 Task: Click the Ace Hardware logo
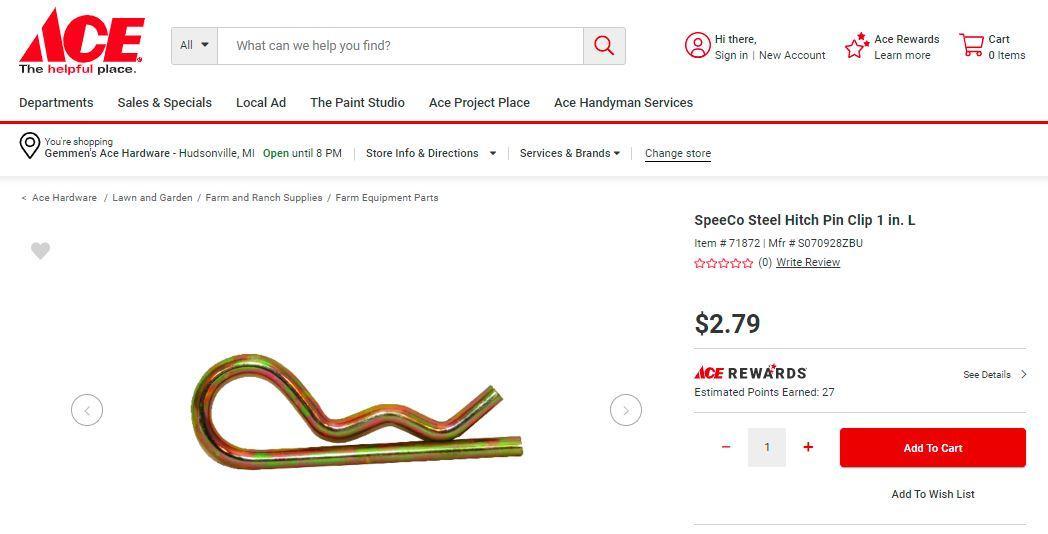81,42
